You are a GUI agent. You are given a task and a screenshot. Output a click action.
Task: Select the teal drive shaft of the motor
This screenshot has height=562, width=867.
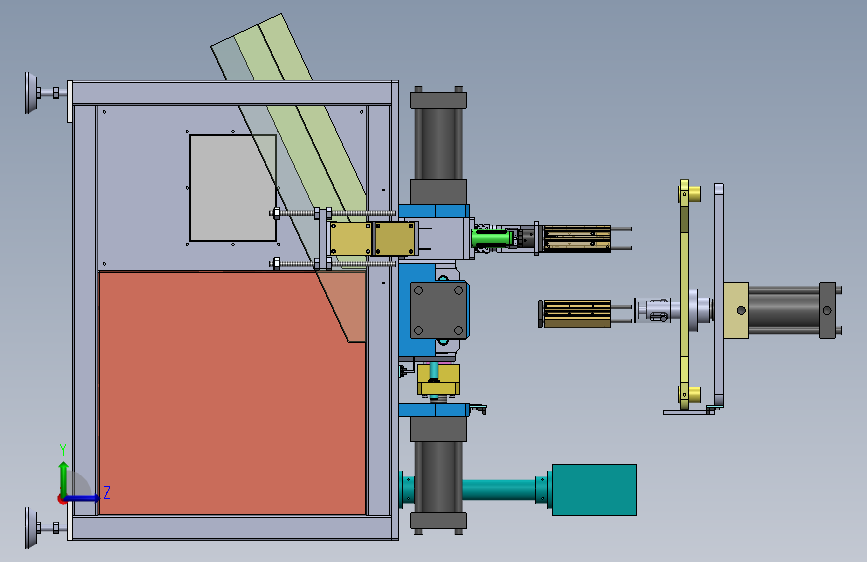coord(498,489)
